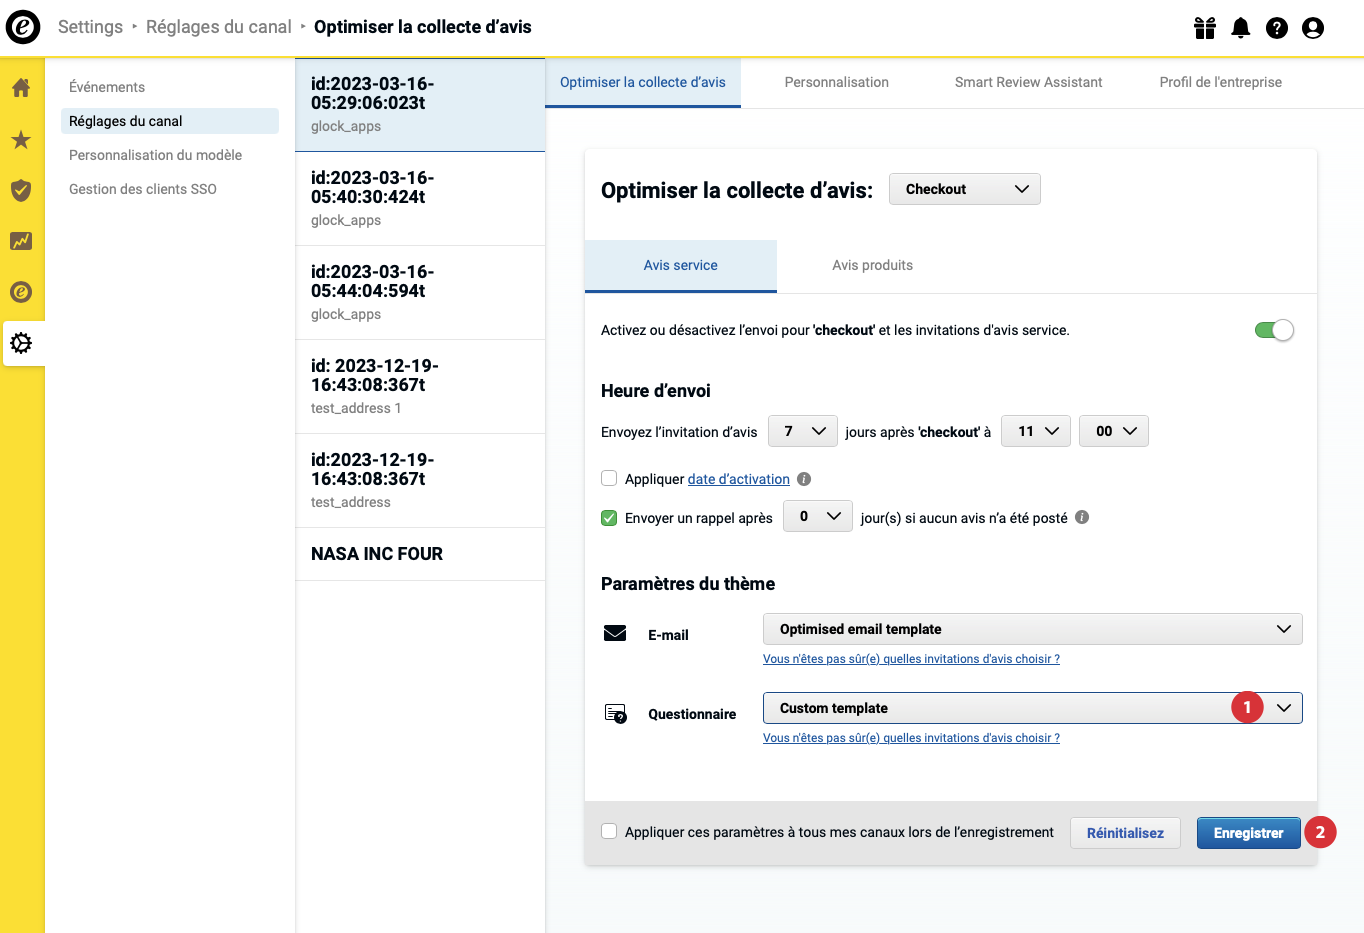Open the Checkout event dropdown
This screenshot has width=1364, height=933.
click(965, 189)
